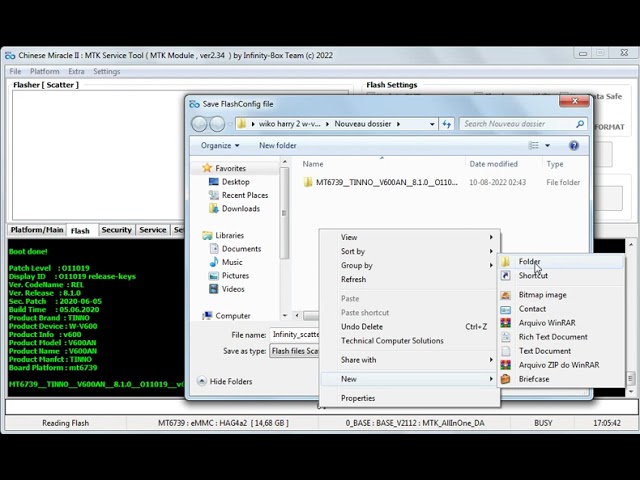
Task: Click the search magnifier icon in Save dialog
Action: tap(580, 124)
